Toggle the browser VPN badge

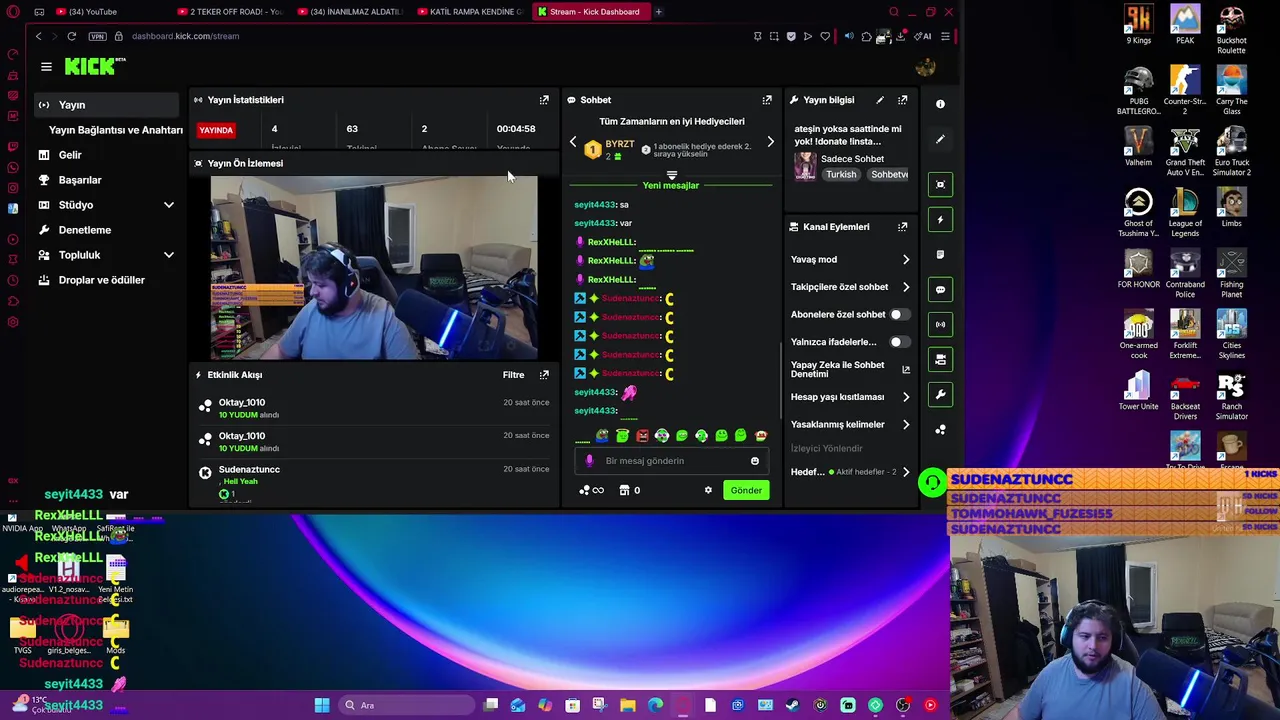coord(97,36)
